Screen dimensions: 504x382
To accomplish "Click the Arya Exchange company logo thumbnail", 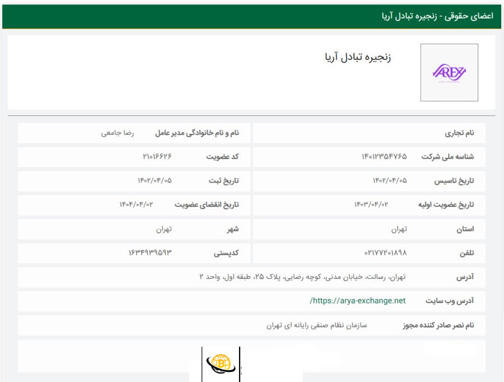I will [449, 72].
